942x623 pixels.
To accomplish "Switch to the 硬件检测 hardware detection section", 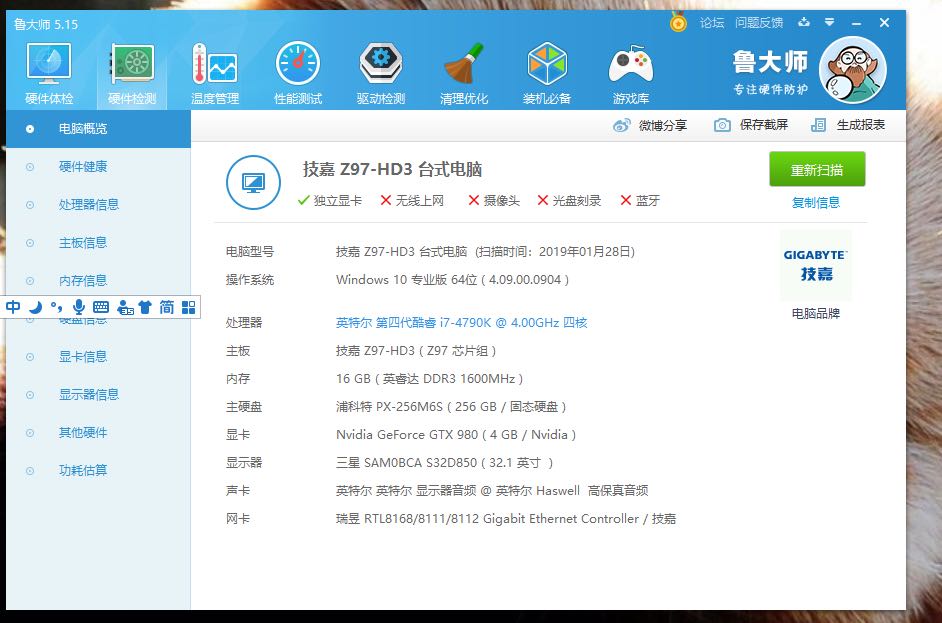I will click(x=132, y=73).
